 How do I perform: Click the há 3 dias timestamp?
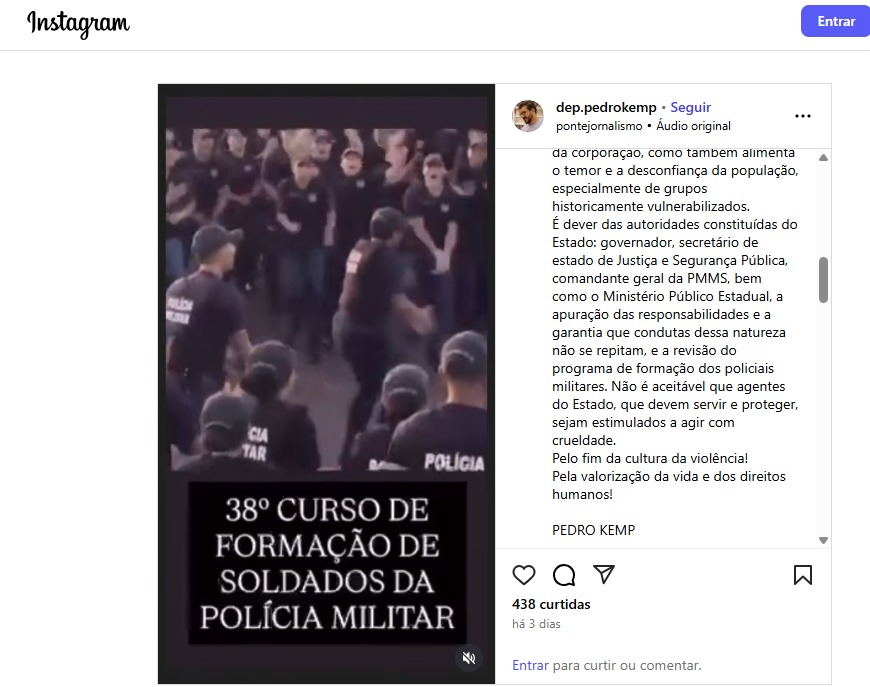pos(536,624)
